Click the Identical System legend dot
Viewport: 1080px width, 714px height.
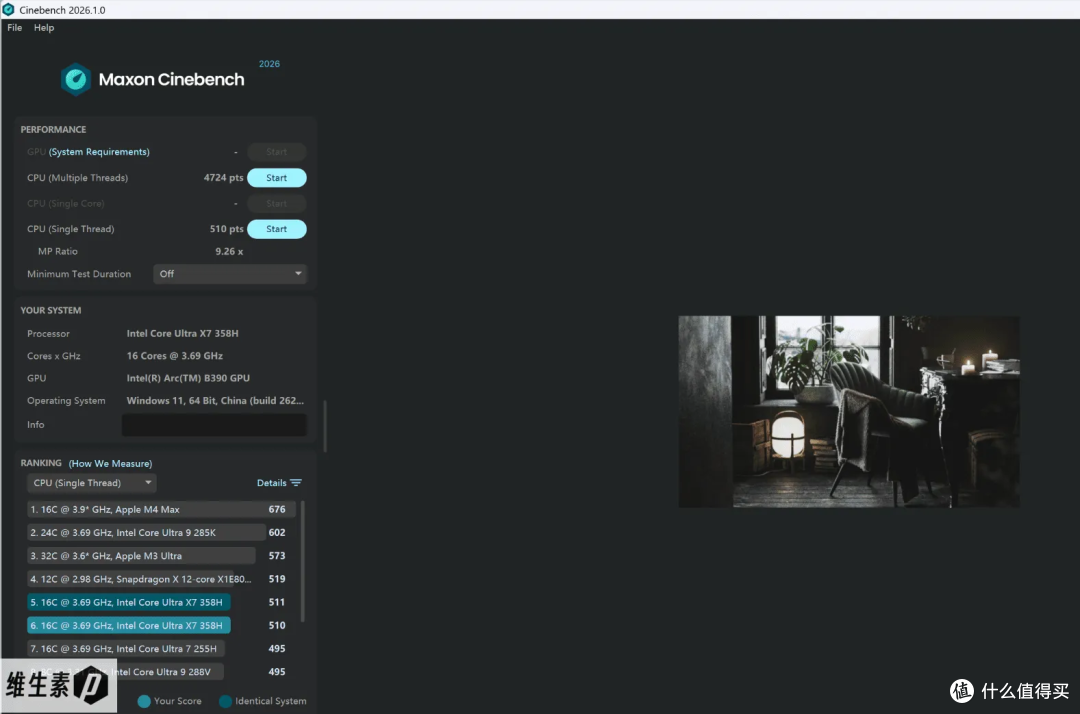tap(225, 701)
